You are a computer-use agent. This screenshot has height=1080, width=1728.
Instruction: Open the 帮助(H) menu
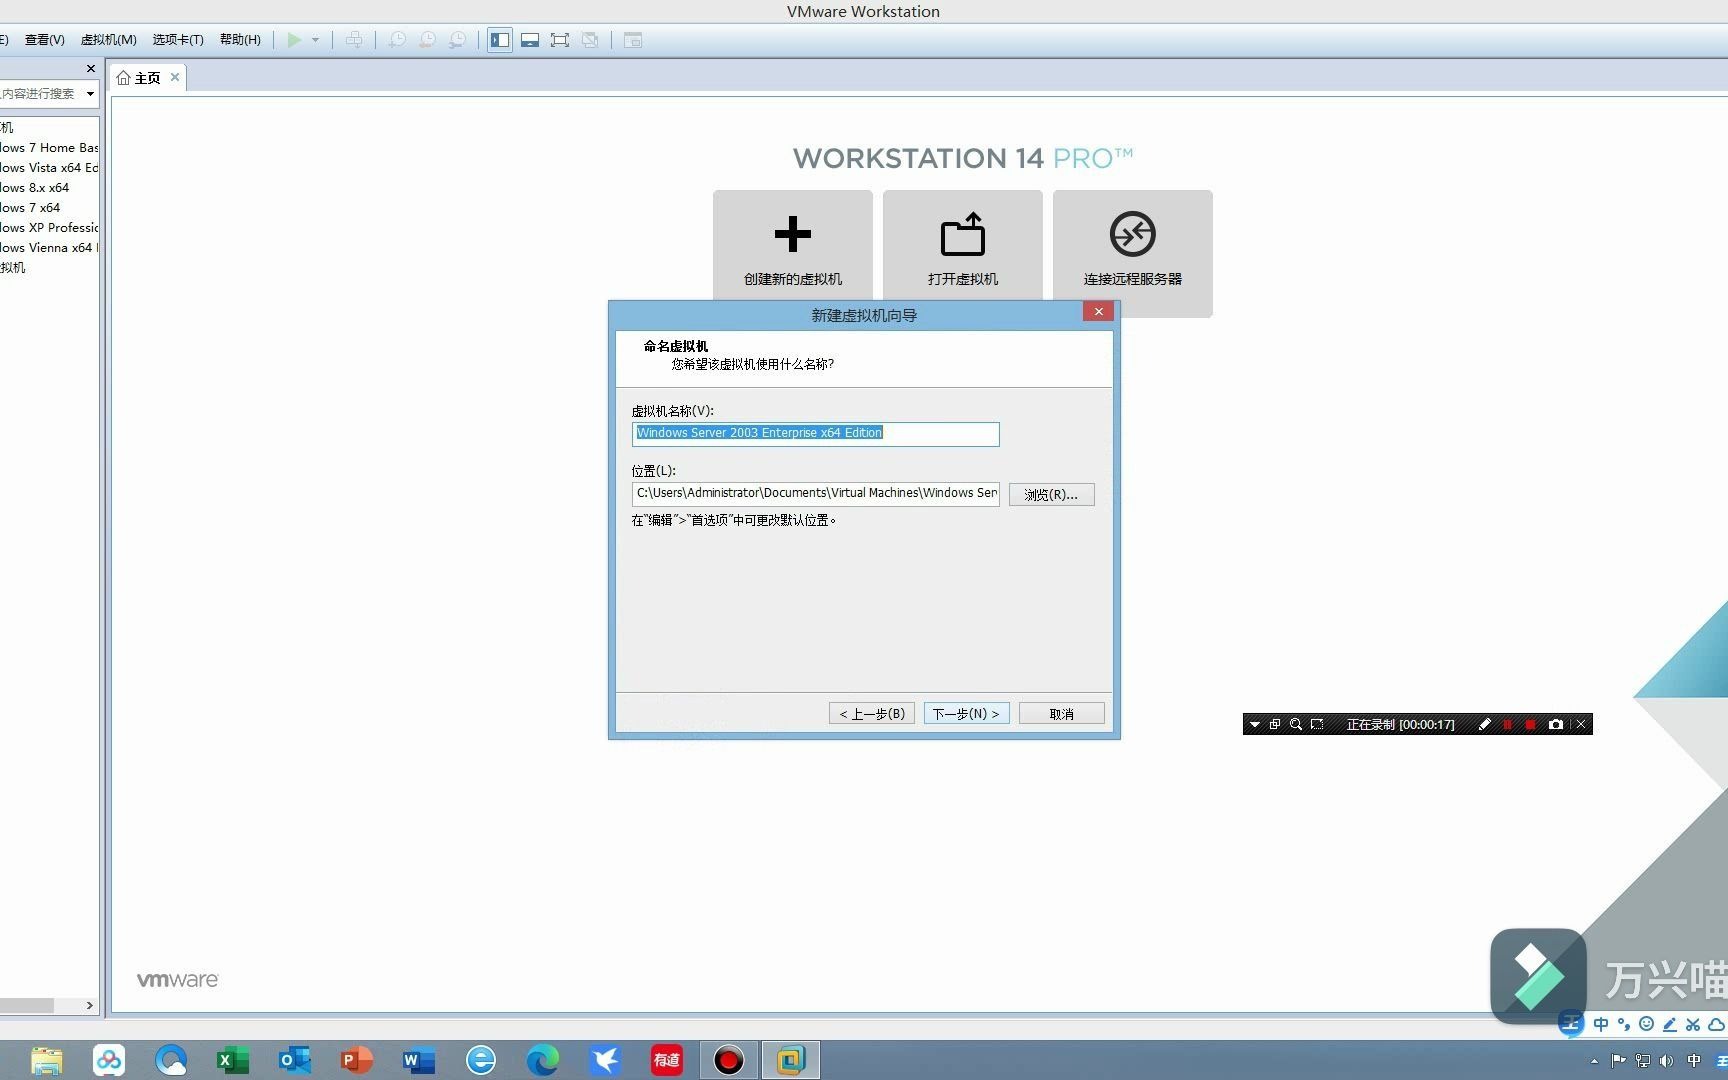(240, 40)
